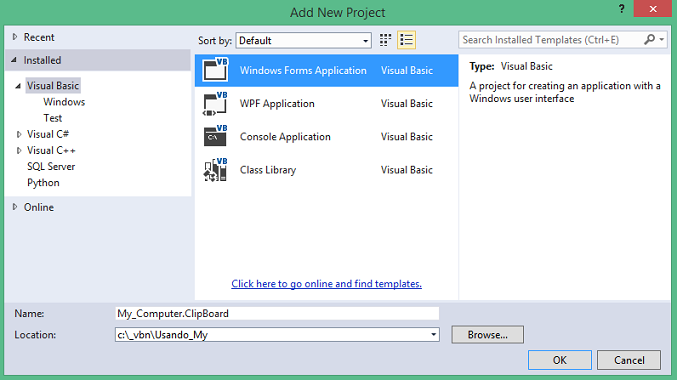Screen dimensions: 677x380
Task: Expand the Visual C++ node arrow
Action: tap(19, 151)
